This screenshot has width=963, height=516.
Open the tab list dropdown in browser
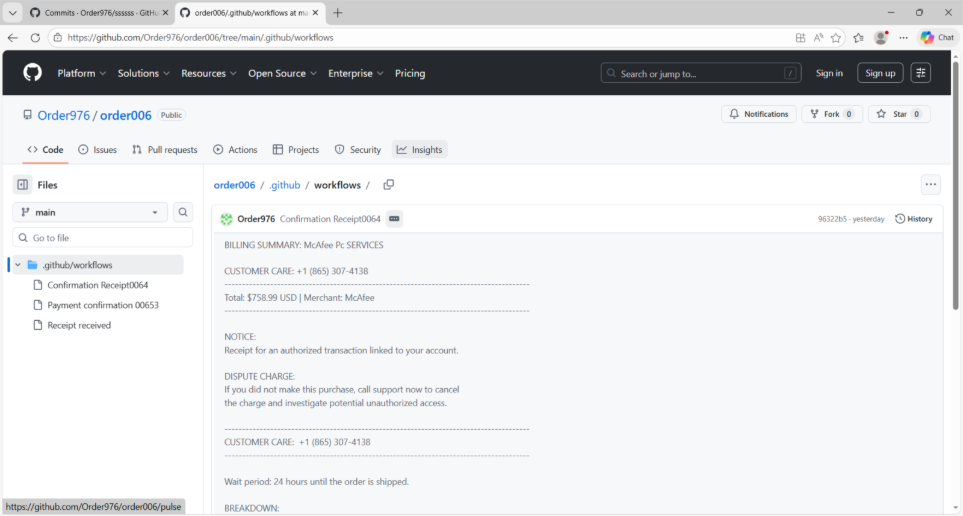pyautogui.click(x=12, y=12)
